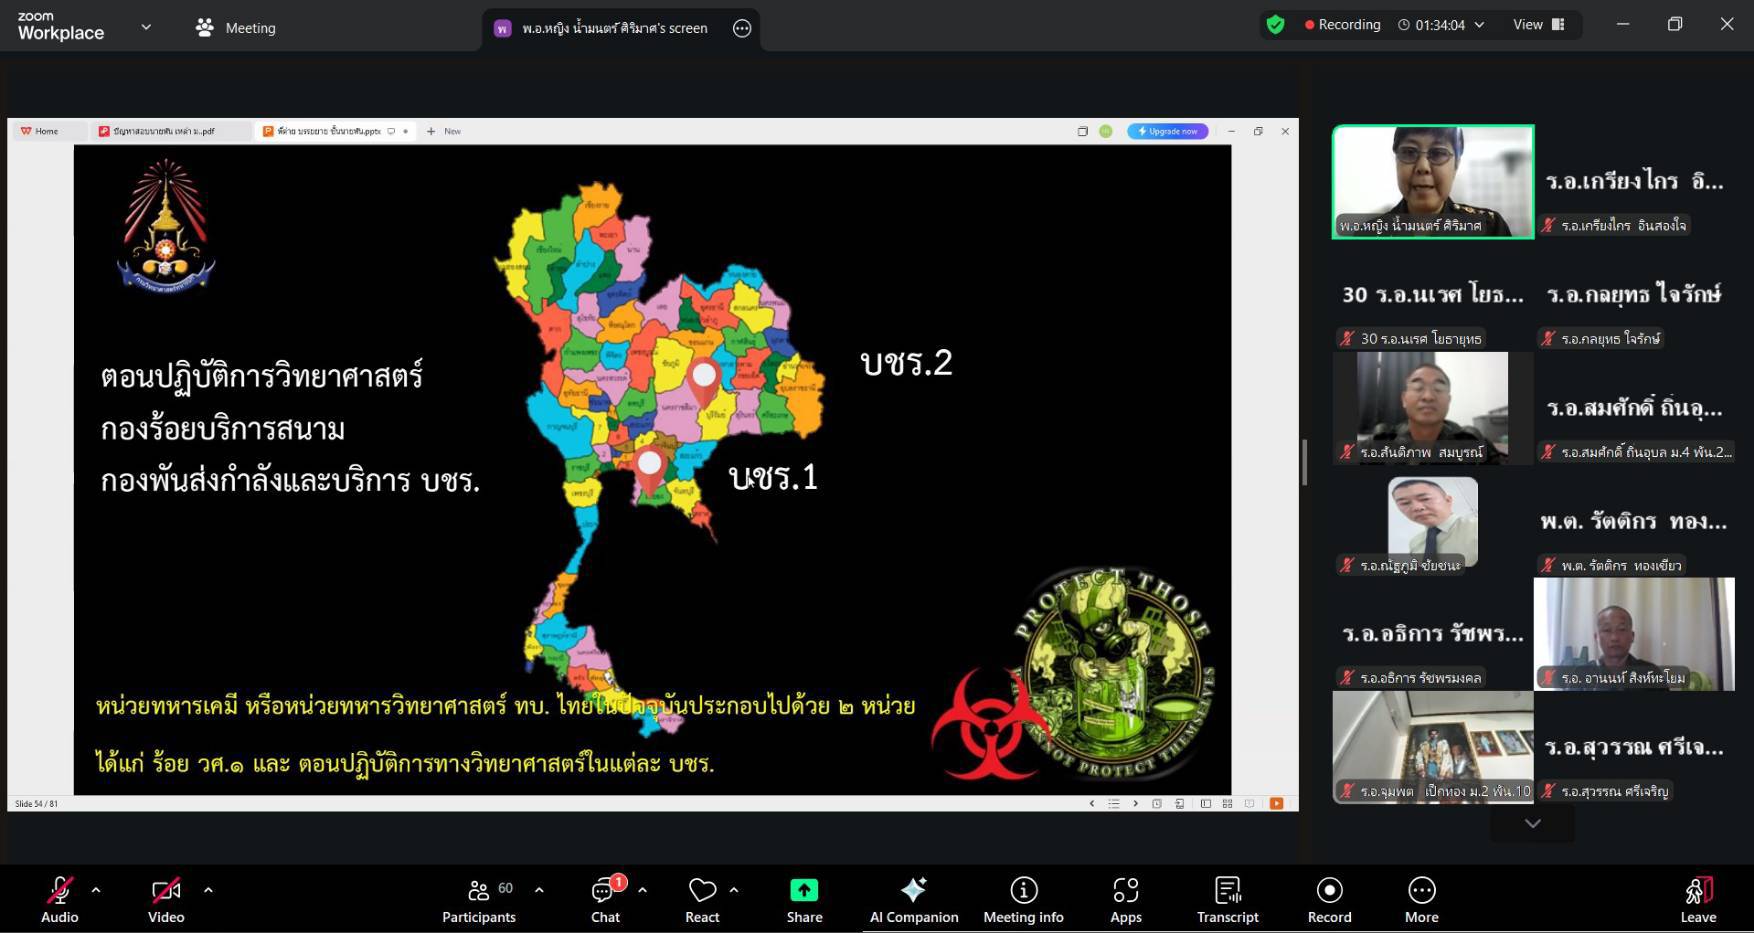Show the meeting Transcript
Screen dimensions: 1754x933
tap(1227, 900)
